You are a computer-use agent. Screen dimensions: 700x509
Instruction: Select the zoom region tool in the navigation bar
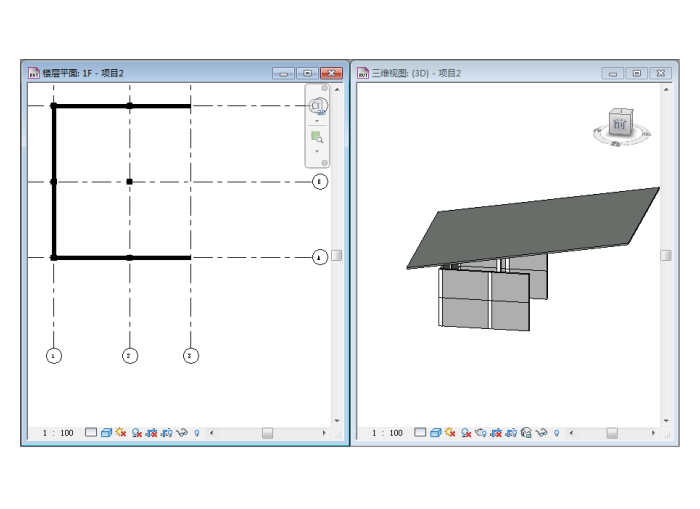pos(317,137)
